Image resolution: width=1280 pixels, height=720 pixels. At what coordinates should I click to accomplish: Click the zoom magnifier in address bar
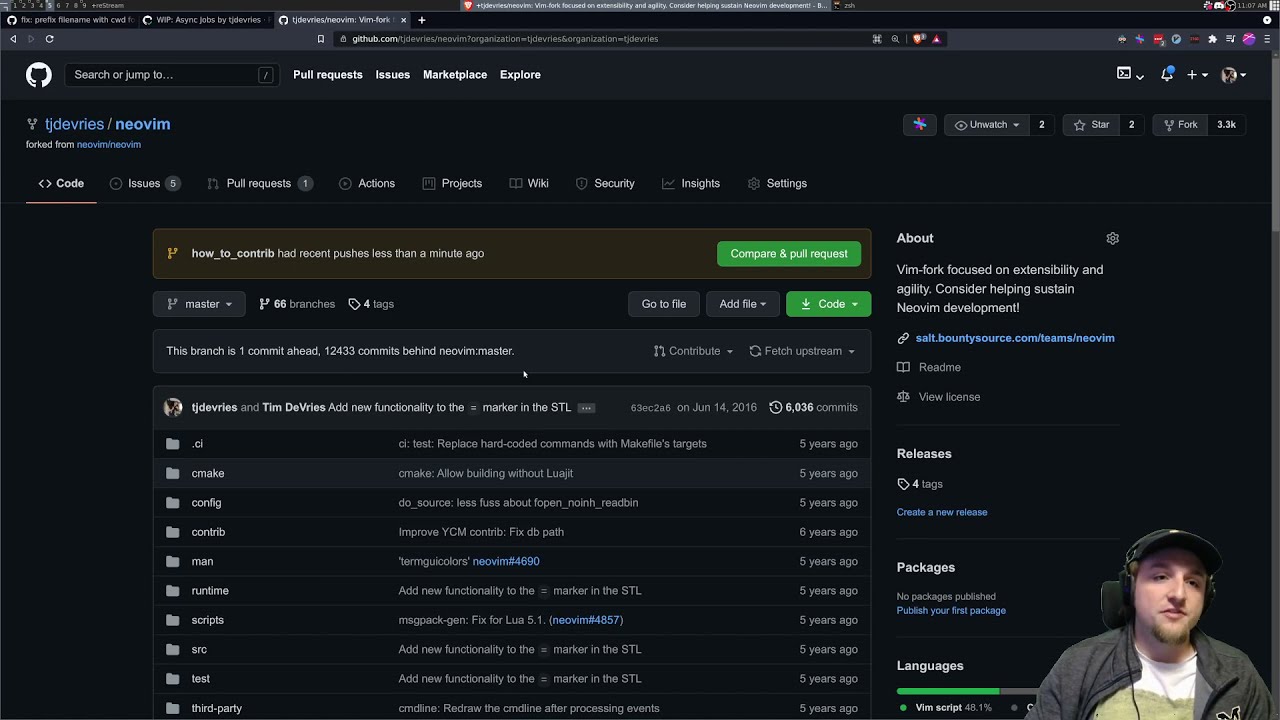pos(895,39)
